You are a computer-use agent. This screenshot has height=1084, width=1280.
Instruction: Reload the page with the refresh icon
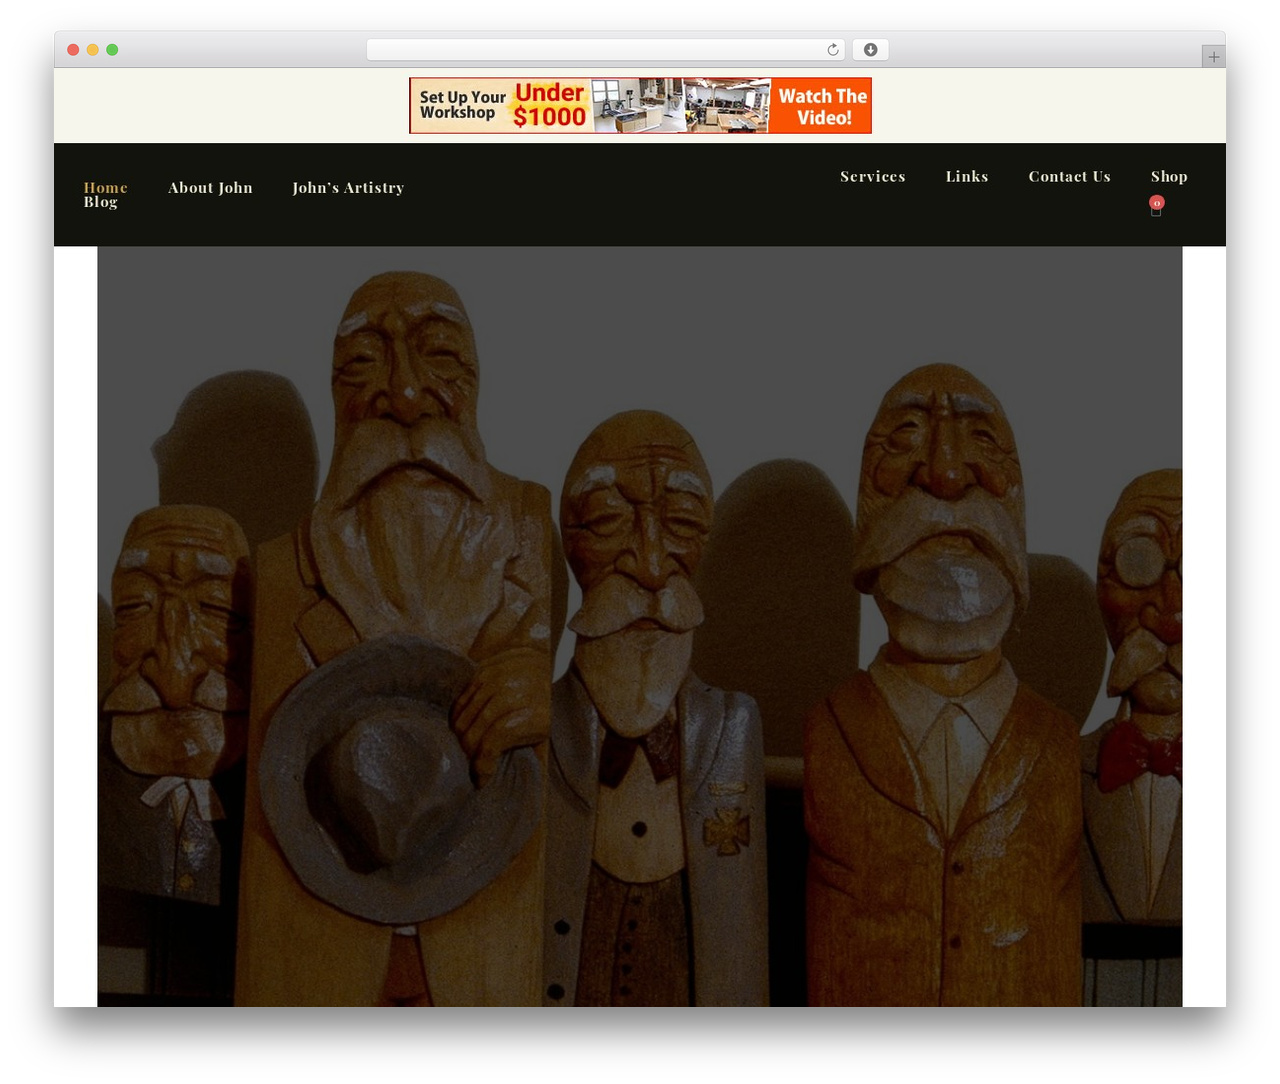pos(832,50)
